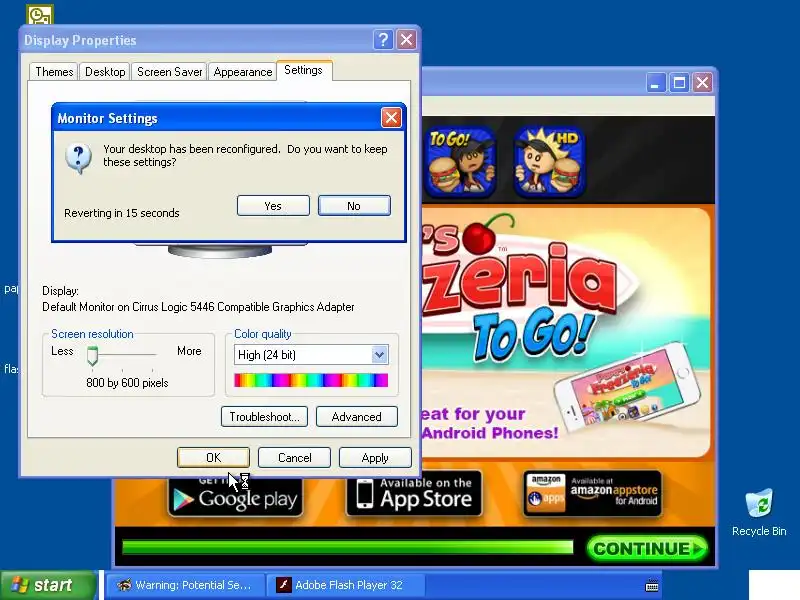Close the Monitor Settings dialog
The height and width of the screenshot is (600, 800).
pyautogui.click(x=391, y=118)
